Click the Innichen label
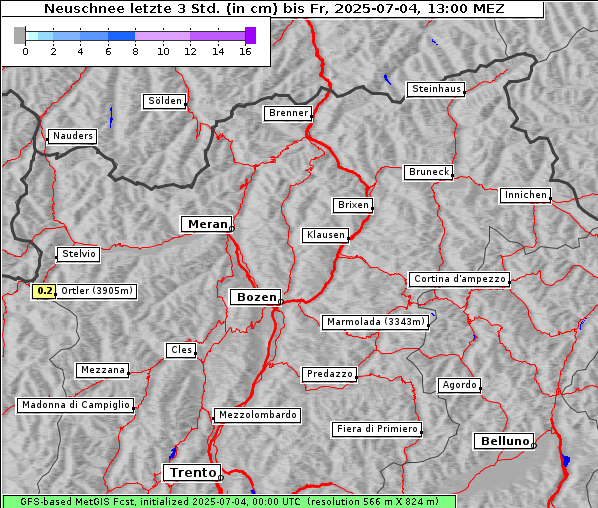The width and height of the screenshot is (598, 508). [526, 195]
